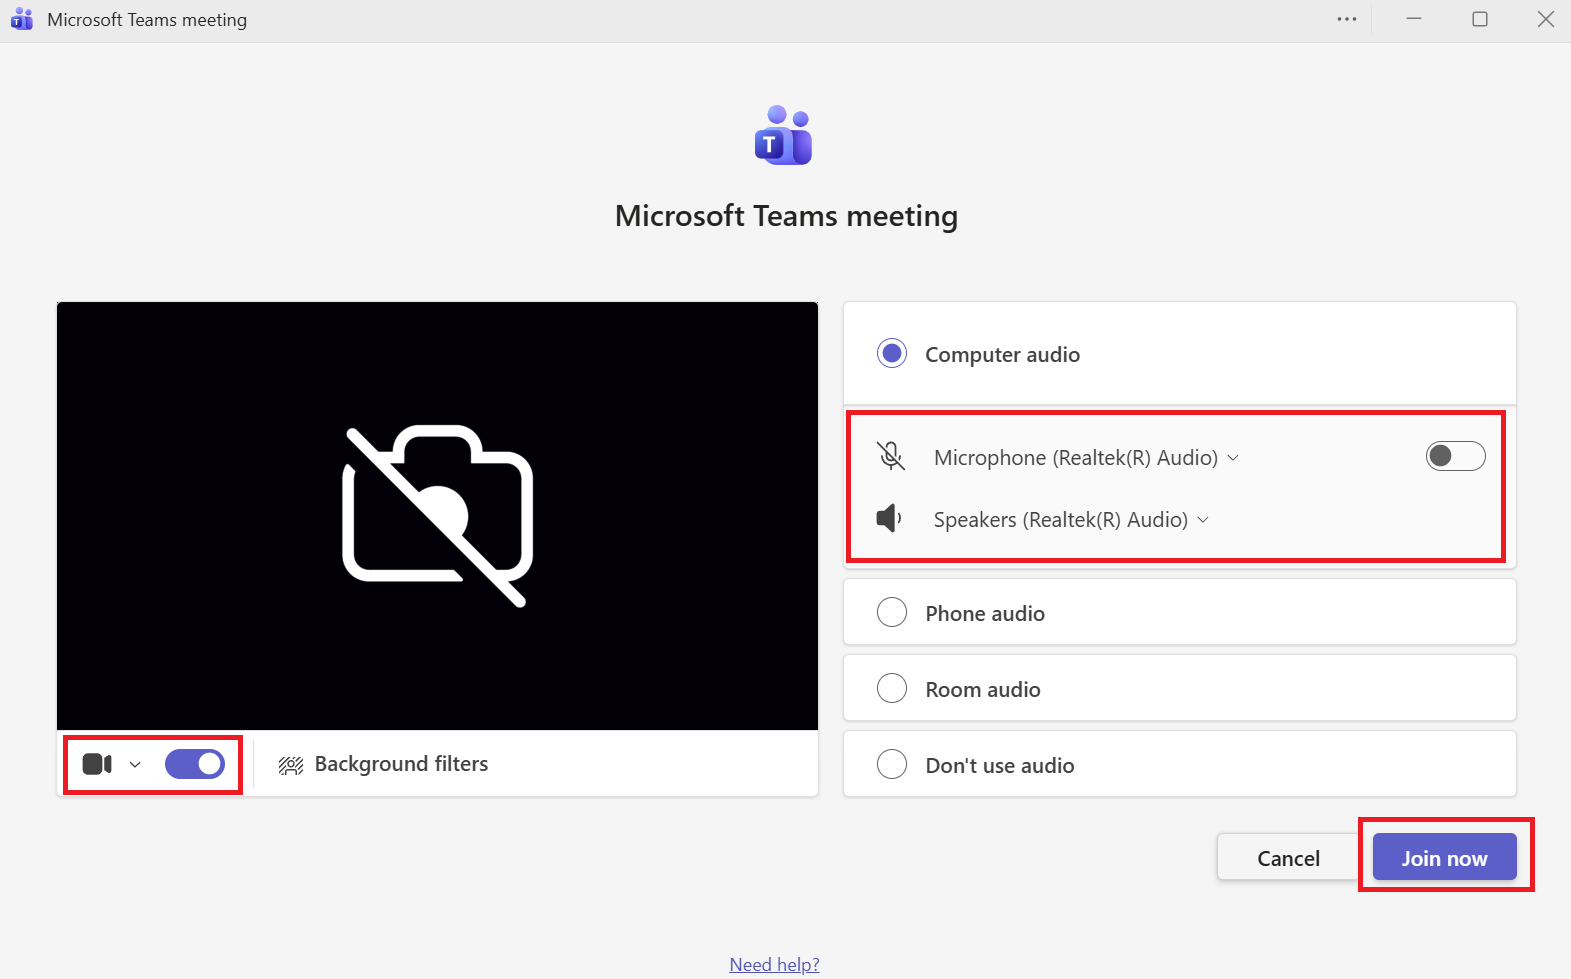
Task: Expand the Speakers (Realtek(R) Audio) dropdown
Action: [x=1203, y=519]
